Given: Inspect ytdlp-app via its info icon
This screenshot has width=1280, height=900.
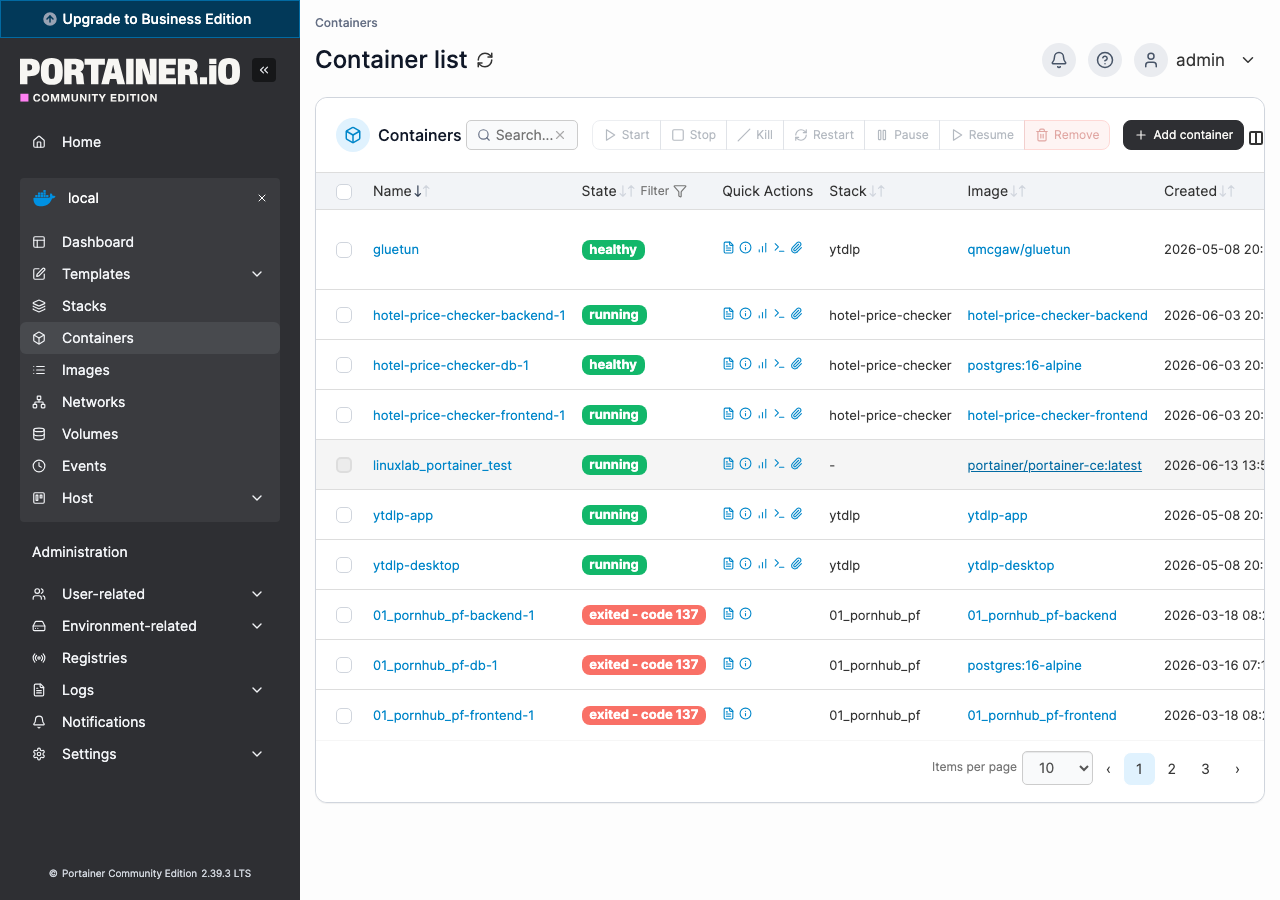Looking at the screenshot, I should point(745,514).
